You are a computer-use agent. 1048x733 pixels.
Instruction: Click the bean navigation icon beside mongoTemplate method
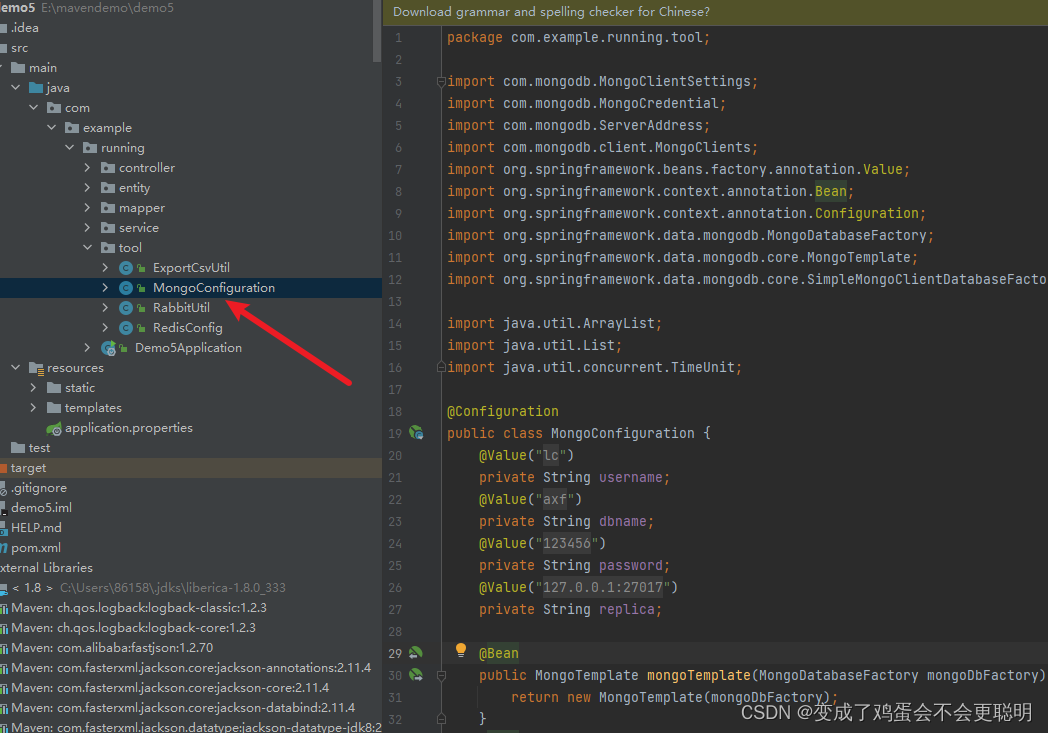coord(417,674)
